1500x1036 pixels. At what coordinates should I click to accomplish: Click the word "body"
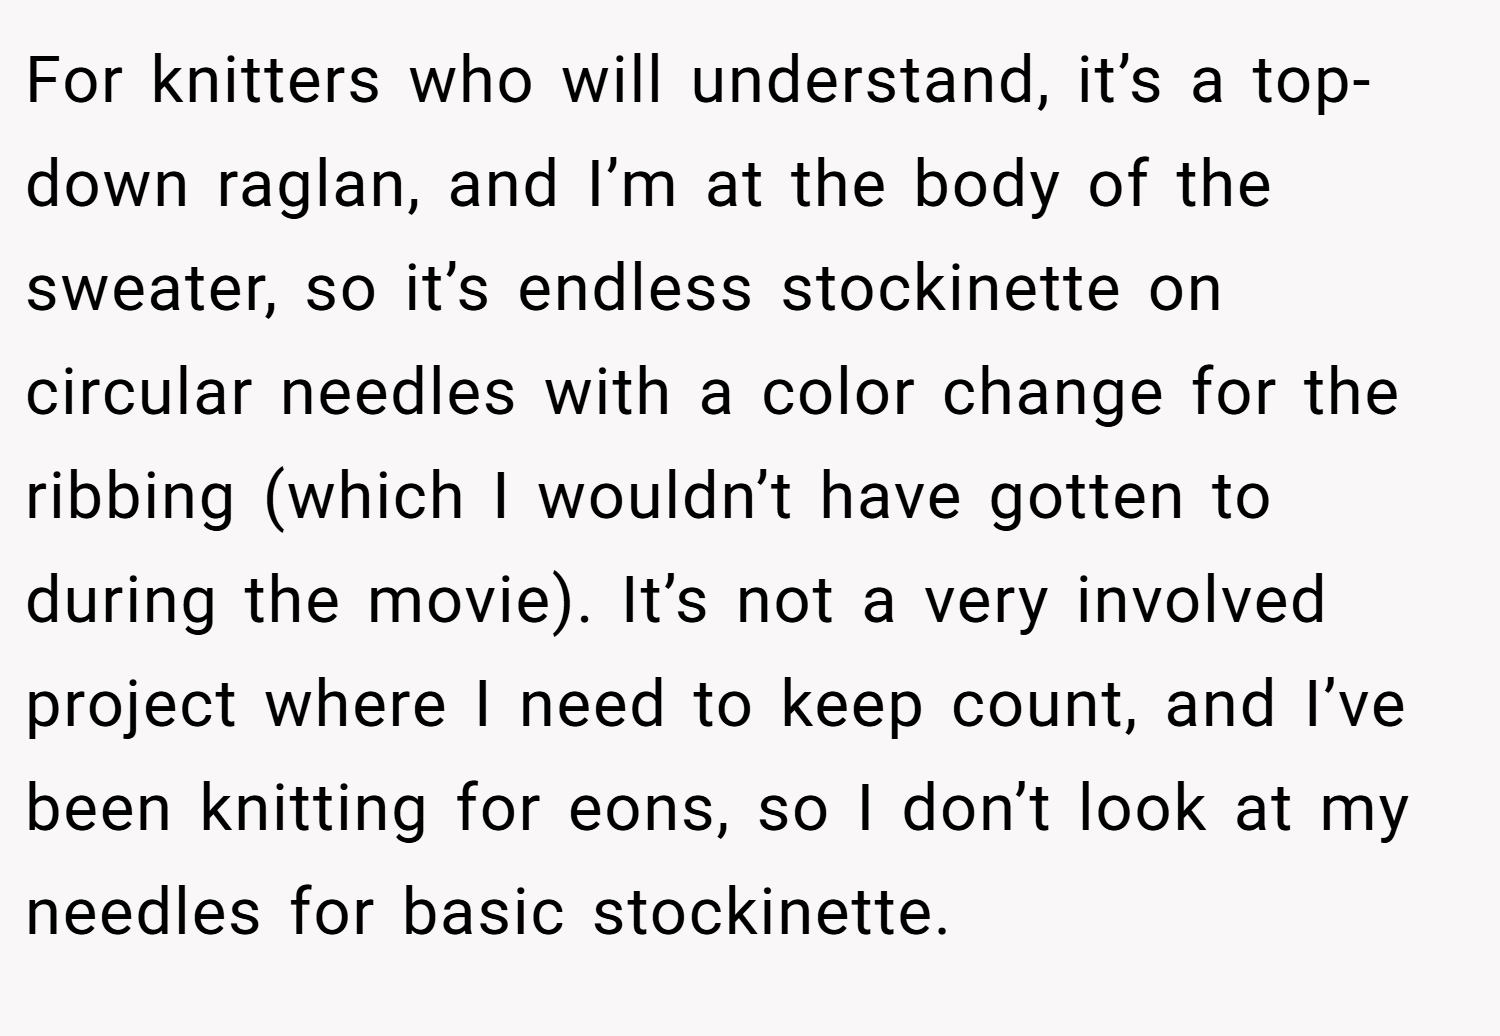[x=986, y=187]
